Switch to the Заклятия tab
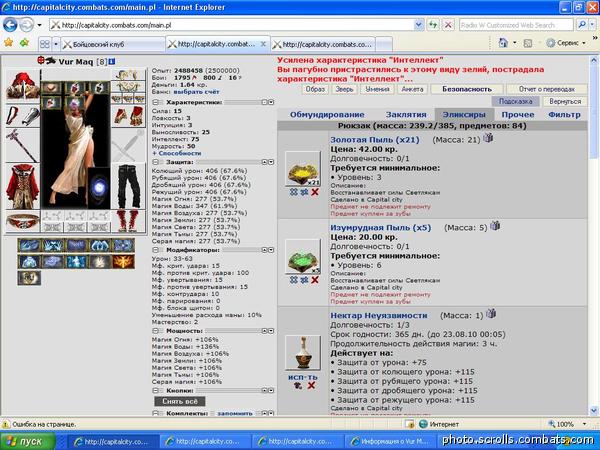Image resolution: width=600 pixels, height=450 pixels. [x=406, y=114]
